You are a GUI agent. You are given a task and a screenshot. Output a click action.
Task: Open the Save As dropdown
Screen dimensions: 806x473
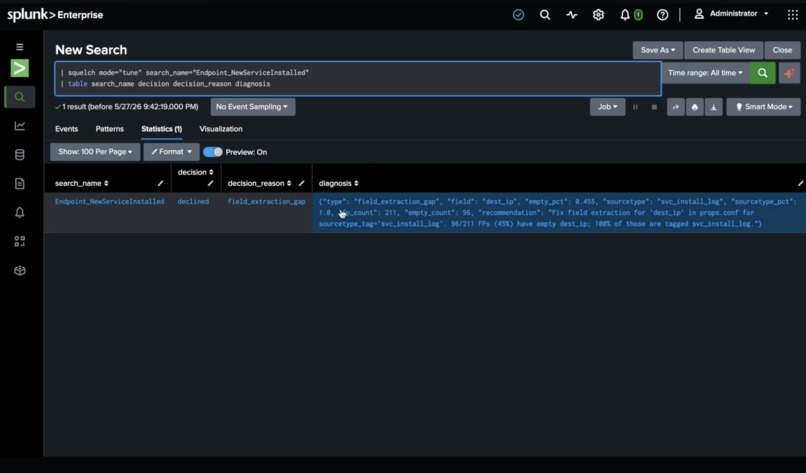[x=657, y=50]
